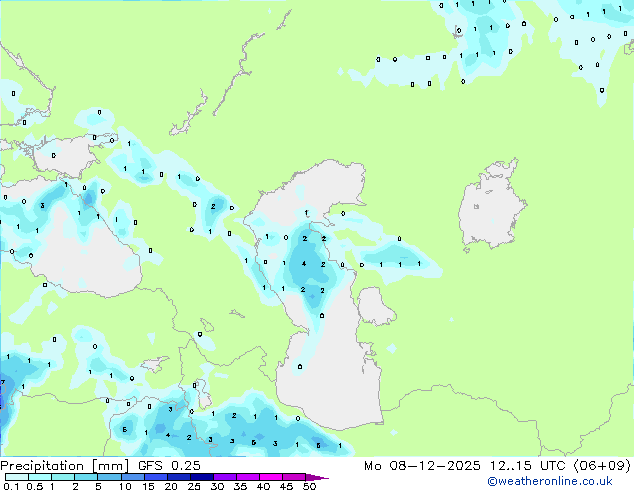Pick the 10–15 mm legend color box
Viewport: 634px width, 490px height.
tap(133, 477)
